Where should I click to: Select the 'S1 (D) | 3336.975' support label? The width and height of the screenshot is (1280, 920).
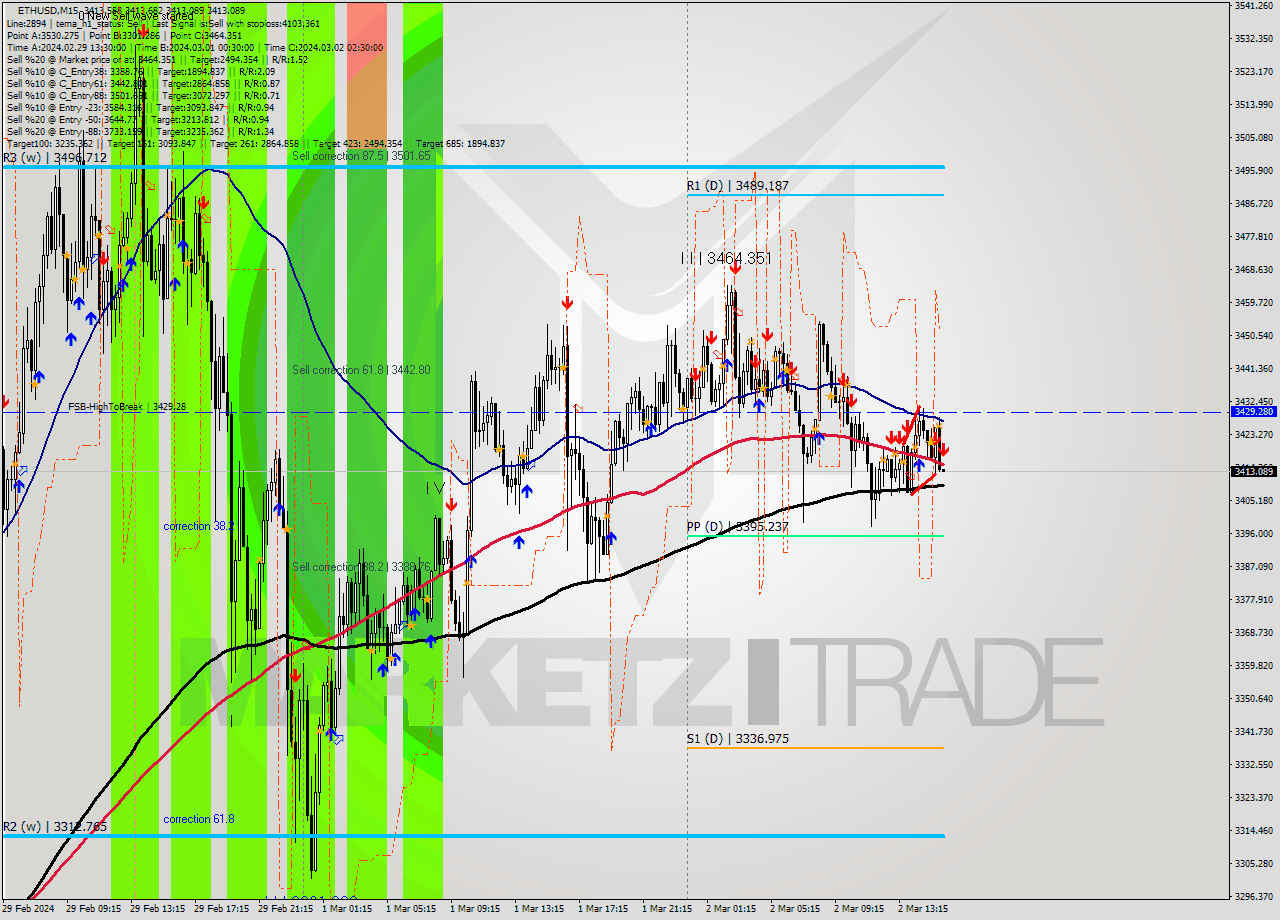737,739
